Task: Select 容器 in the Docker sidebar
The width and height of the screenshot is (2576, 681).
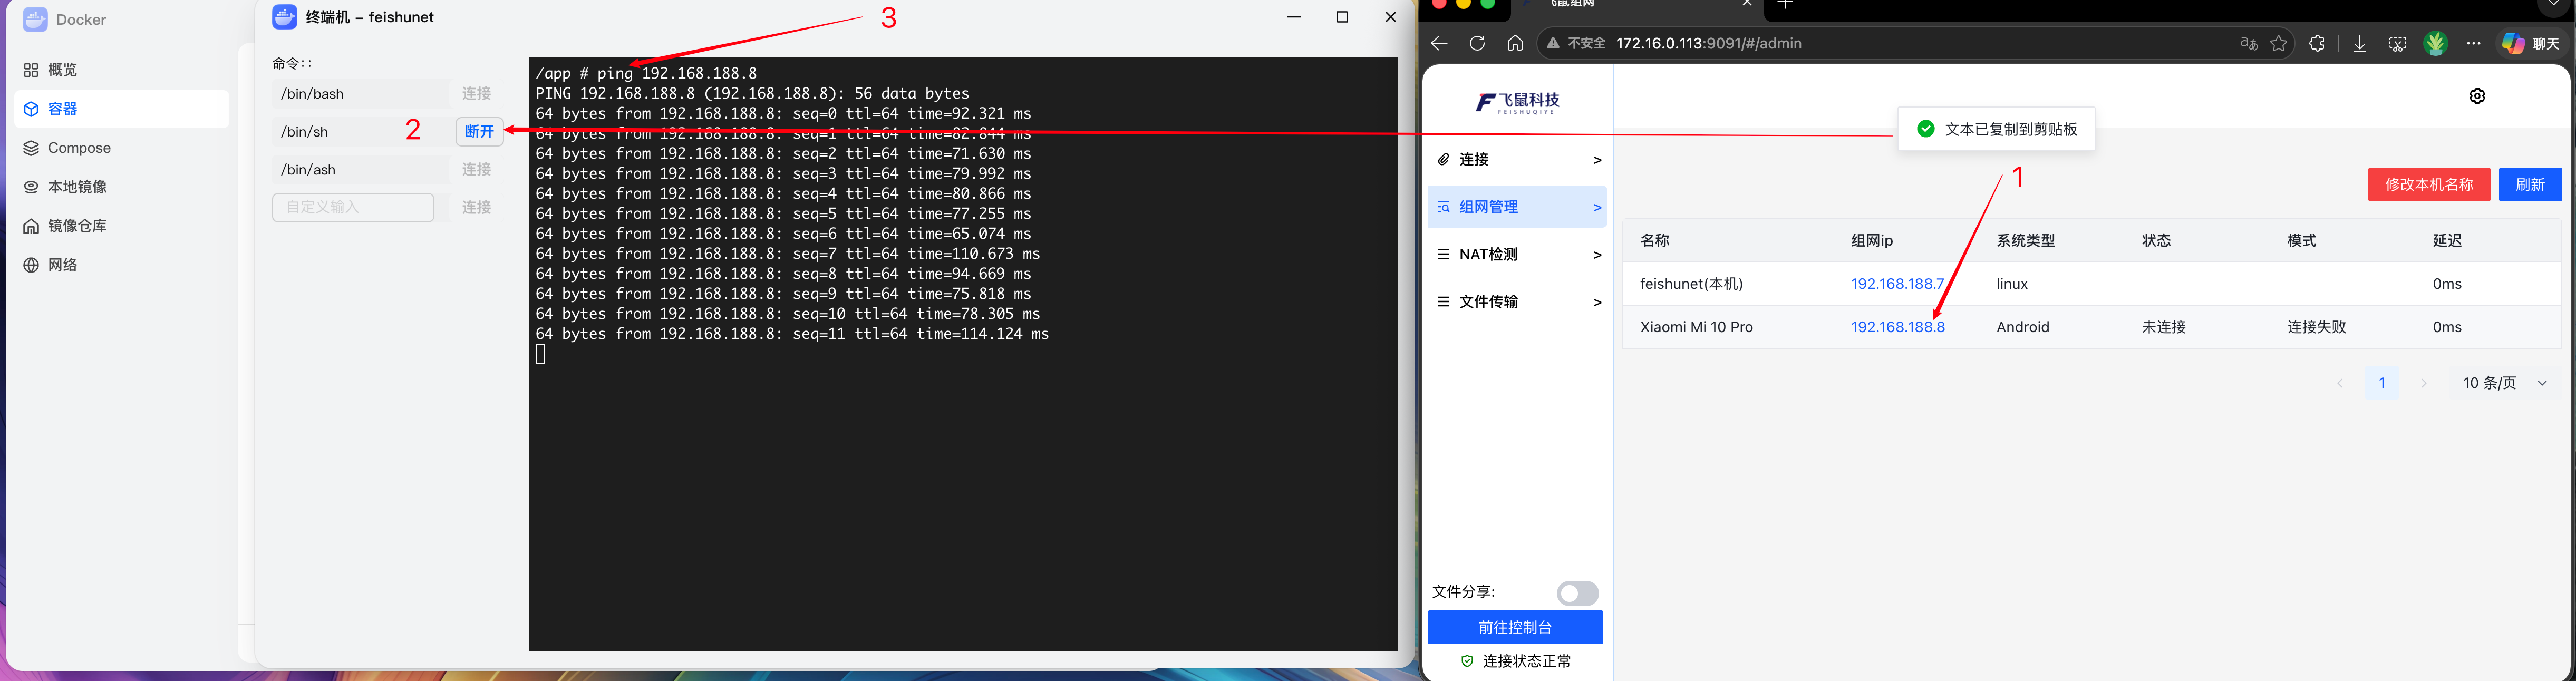Action: point(122,109)
